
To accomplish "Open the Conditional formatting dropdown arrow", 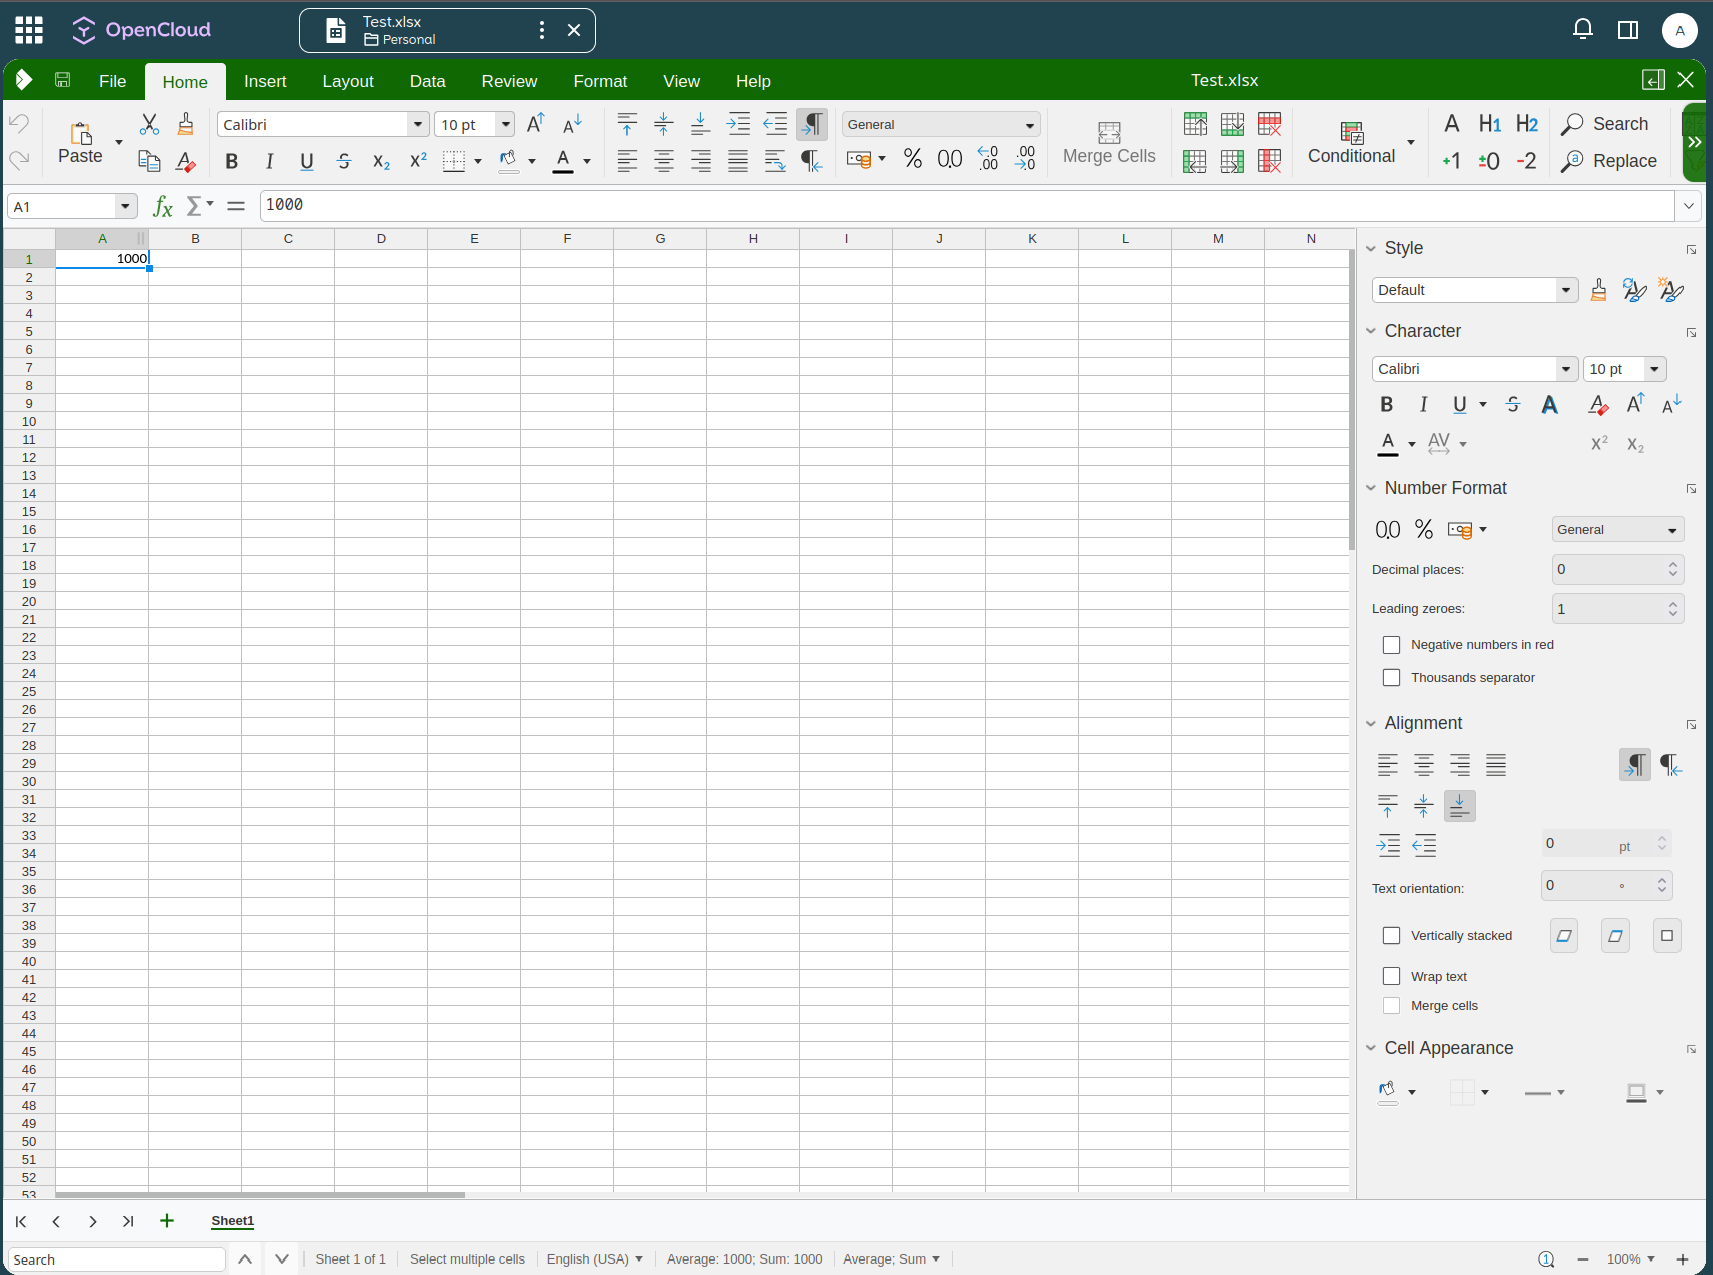I will click(x=1411, y=143).
